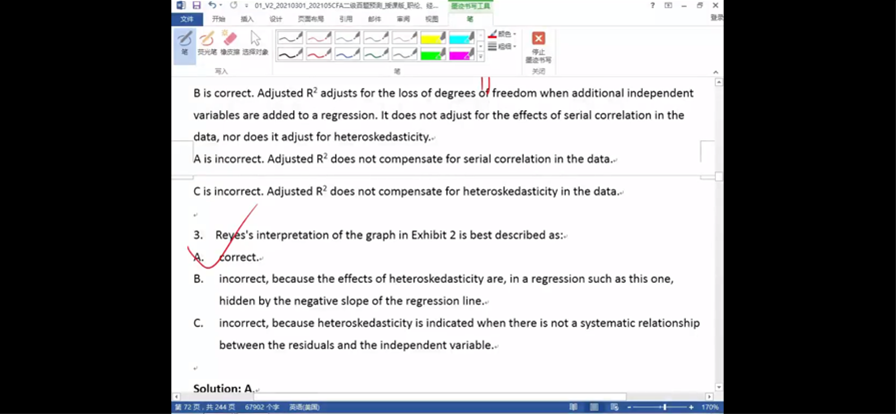Click the Save icon in title bar
This screenshot has height=414, width=896.
[196, 6]
